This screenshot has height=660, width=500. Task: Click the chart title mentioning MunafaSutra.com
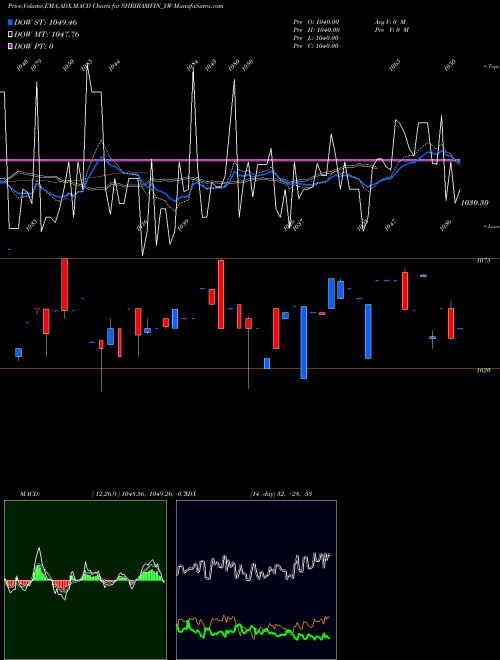coord(116,6)
